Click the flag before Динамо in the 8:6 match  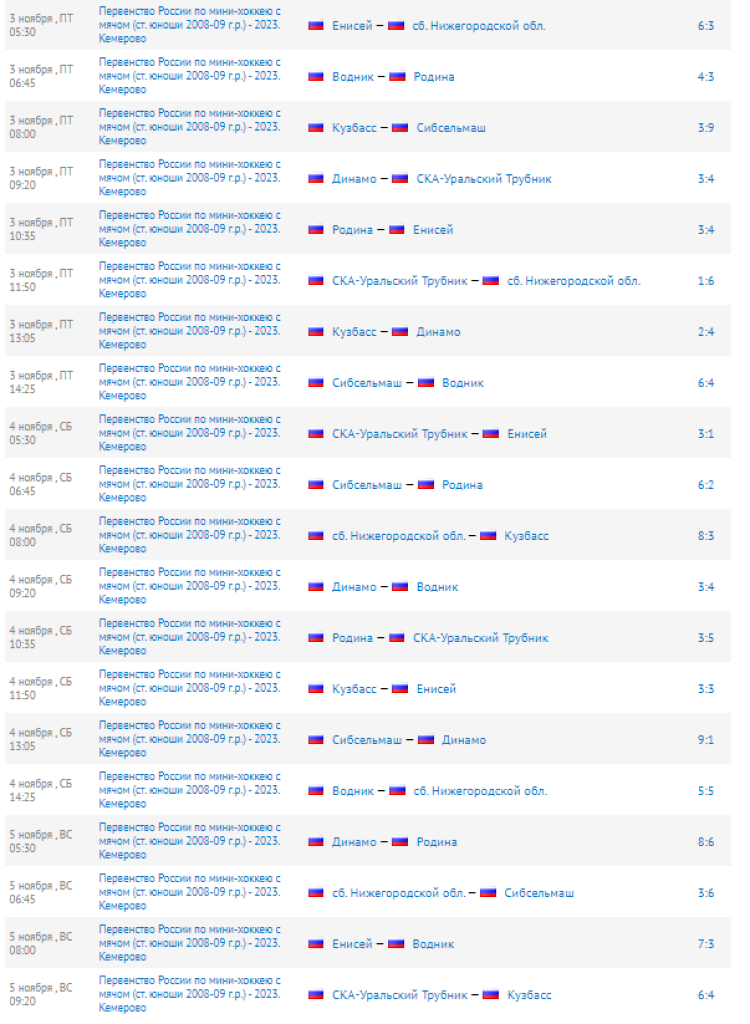(x=316, y=841)
